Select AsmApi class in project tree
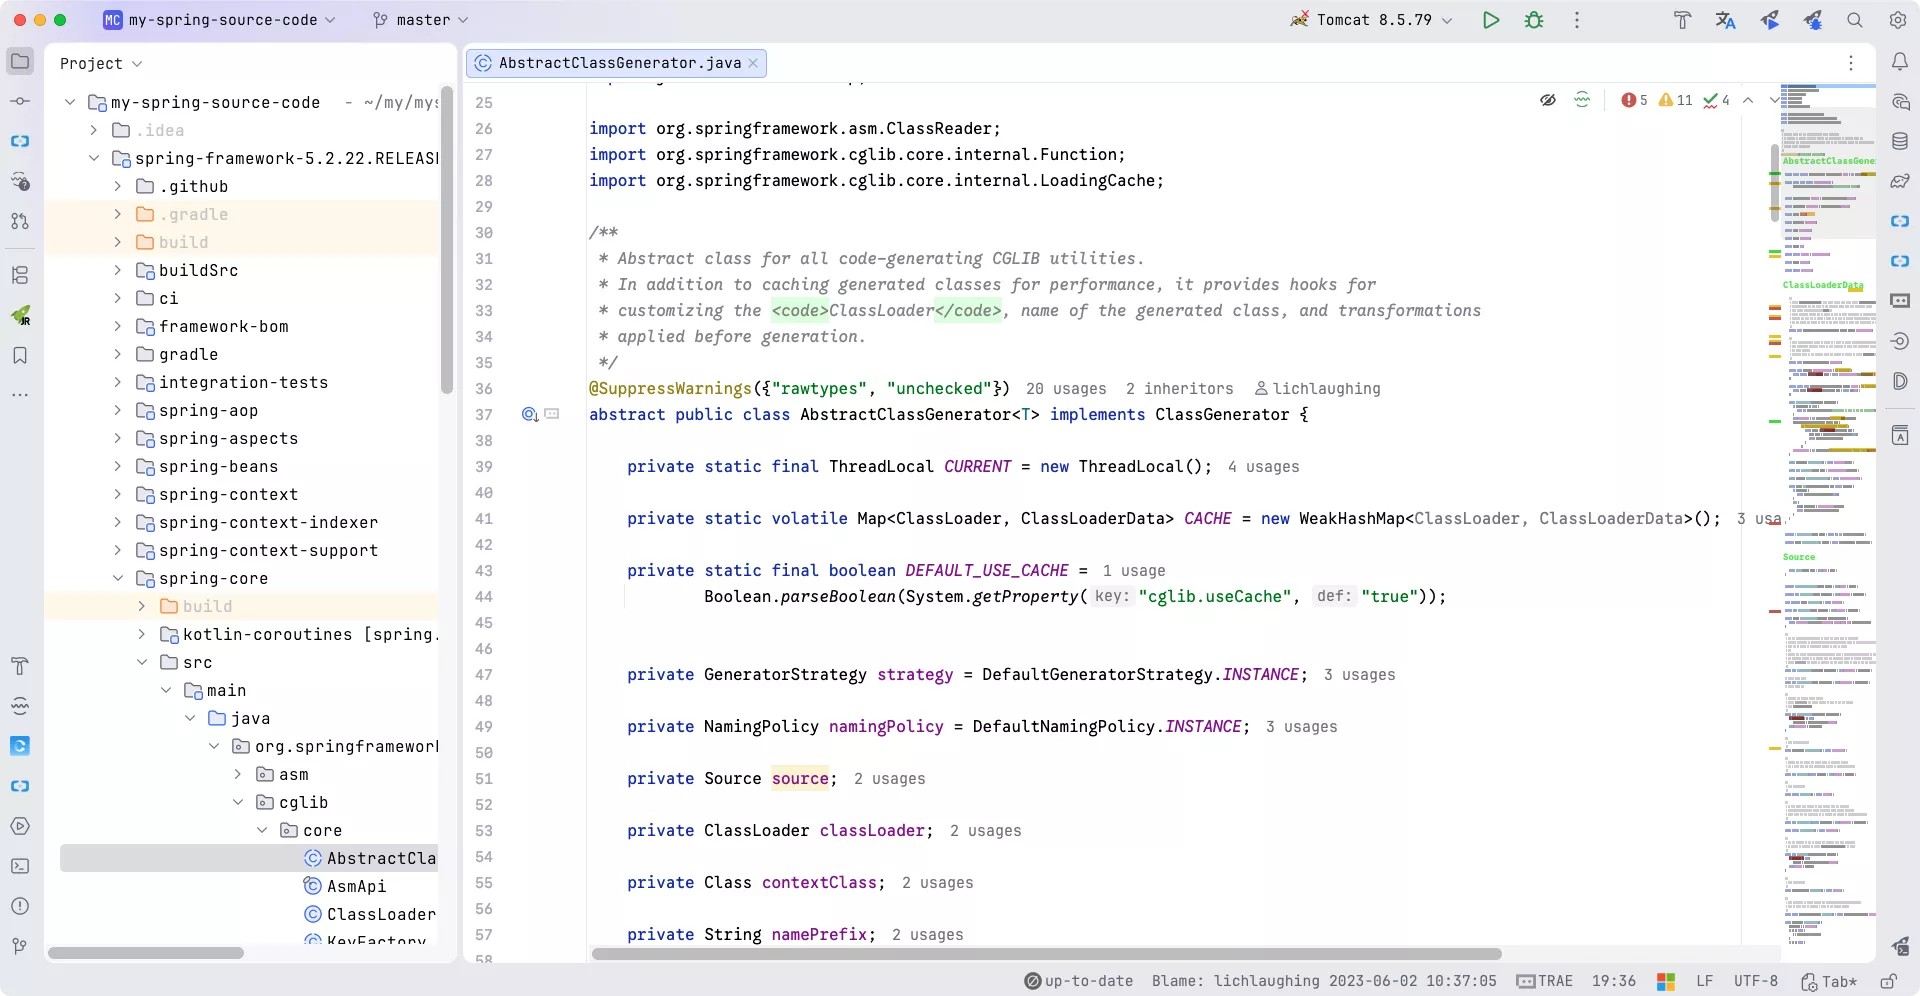Image resolution: width=1920 pixels, height=996 pixels. pos(356,887)
